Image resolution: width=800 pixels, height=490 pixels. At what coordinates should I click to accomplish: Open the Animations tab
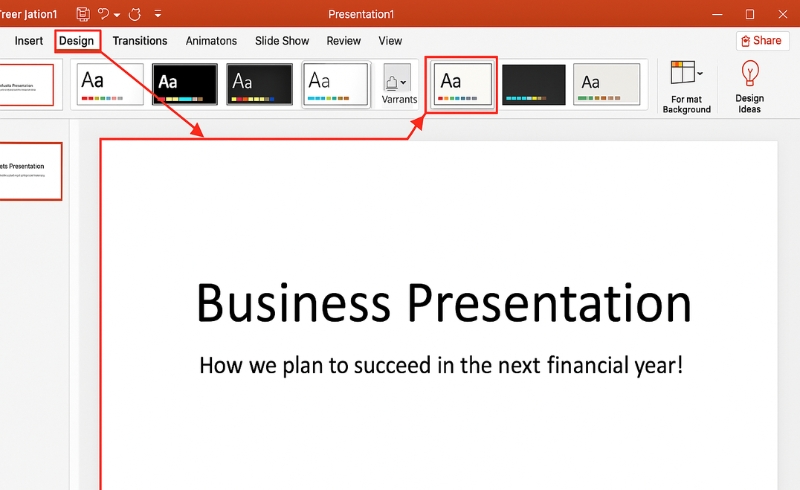coord(211,41)
